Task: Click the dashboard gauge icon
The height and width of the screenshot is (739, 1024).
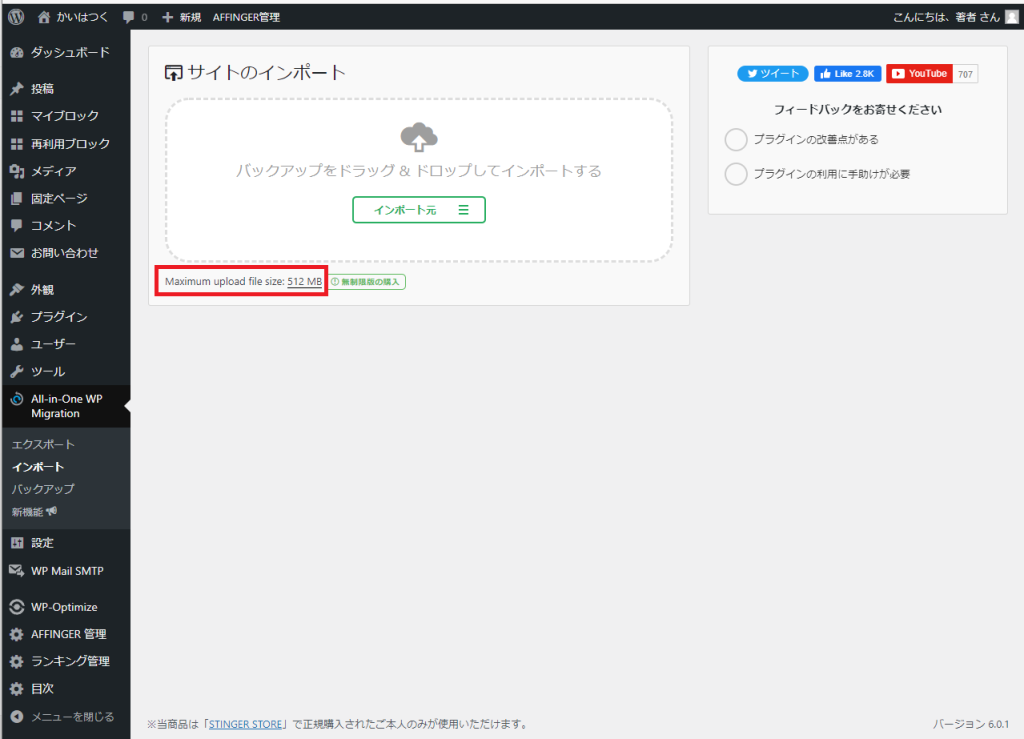Action: [x=17, y=52]
